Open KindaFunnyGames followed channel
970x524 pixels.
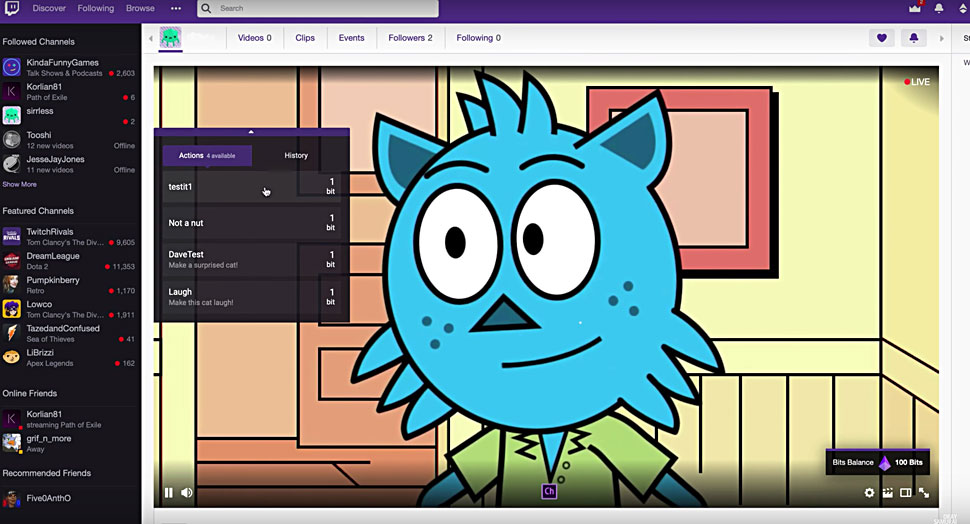pyautogui.click(x=69, y=67)
